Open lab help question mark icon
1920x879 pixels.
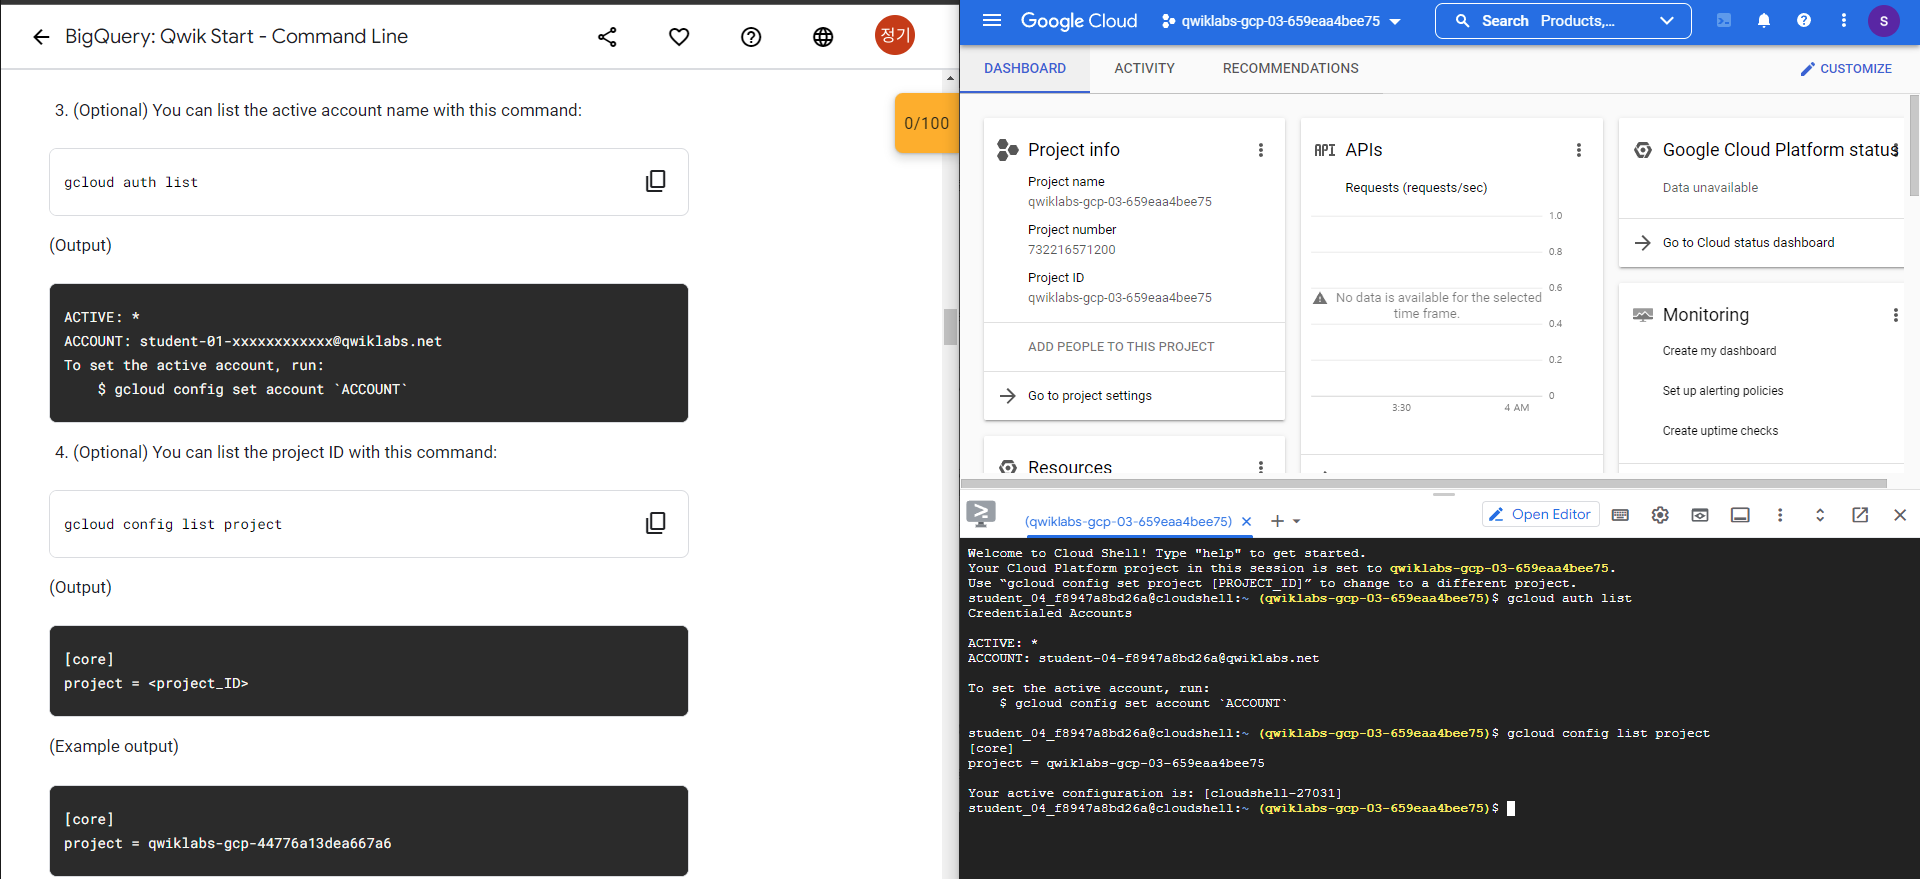click(x=751, y=37)
